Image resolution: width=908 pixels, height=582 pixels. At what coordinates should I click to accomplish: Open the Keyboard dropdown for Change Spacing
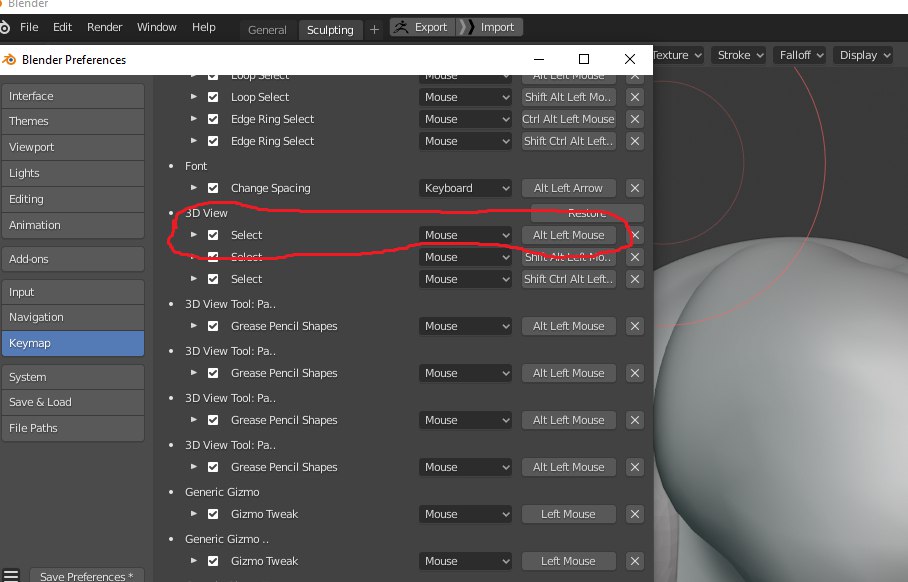tap(466, 188)
